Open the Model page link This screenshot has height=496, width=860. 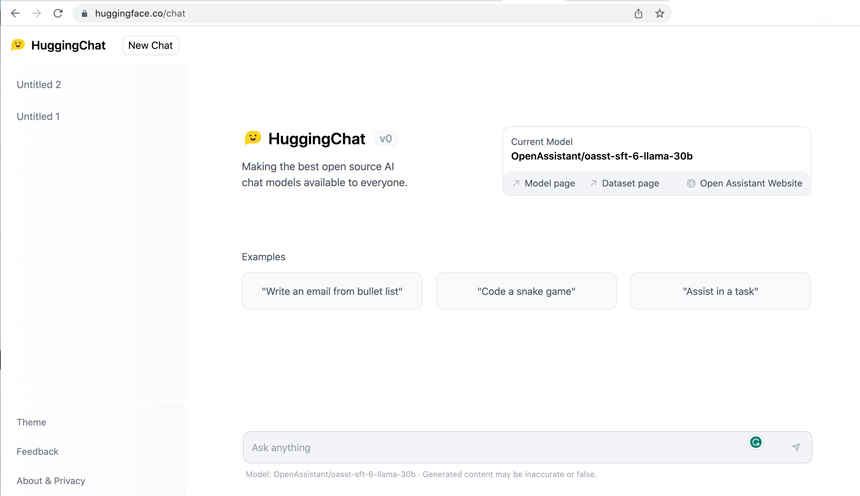[x=544, y=183]
